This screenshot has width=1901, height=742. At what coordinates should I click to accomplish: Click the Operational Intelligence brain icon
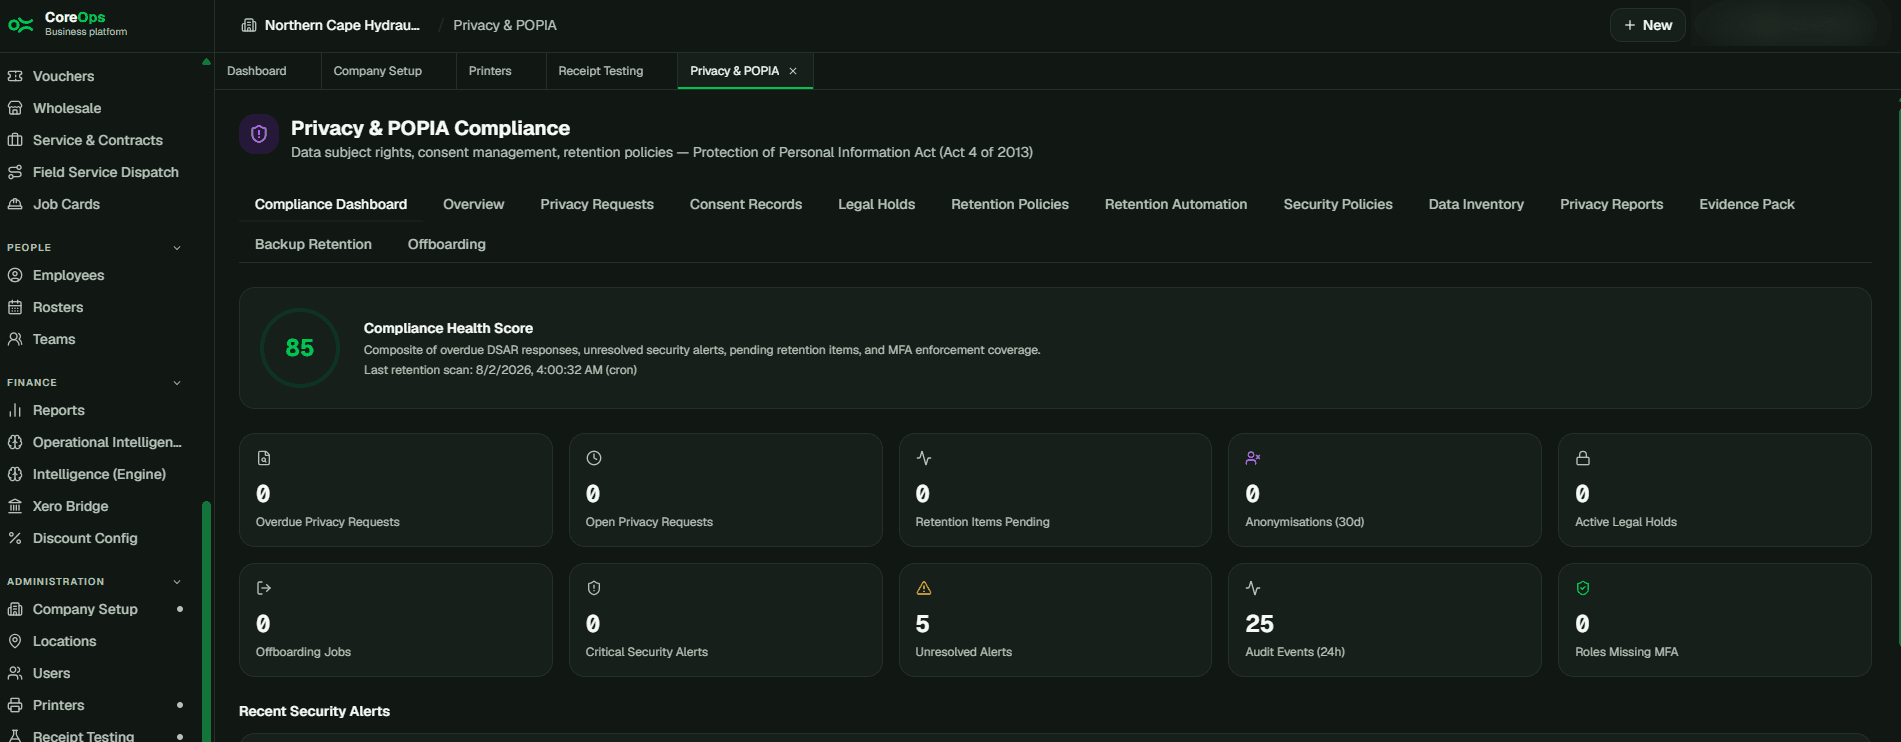point(15,442)
